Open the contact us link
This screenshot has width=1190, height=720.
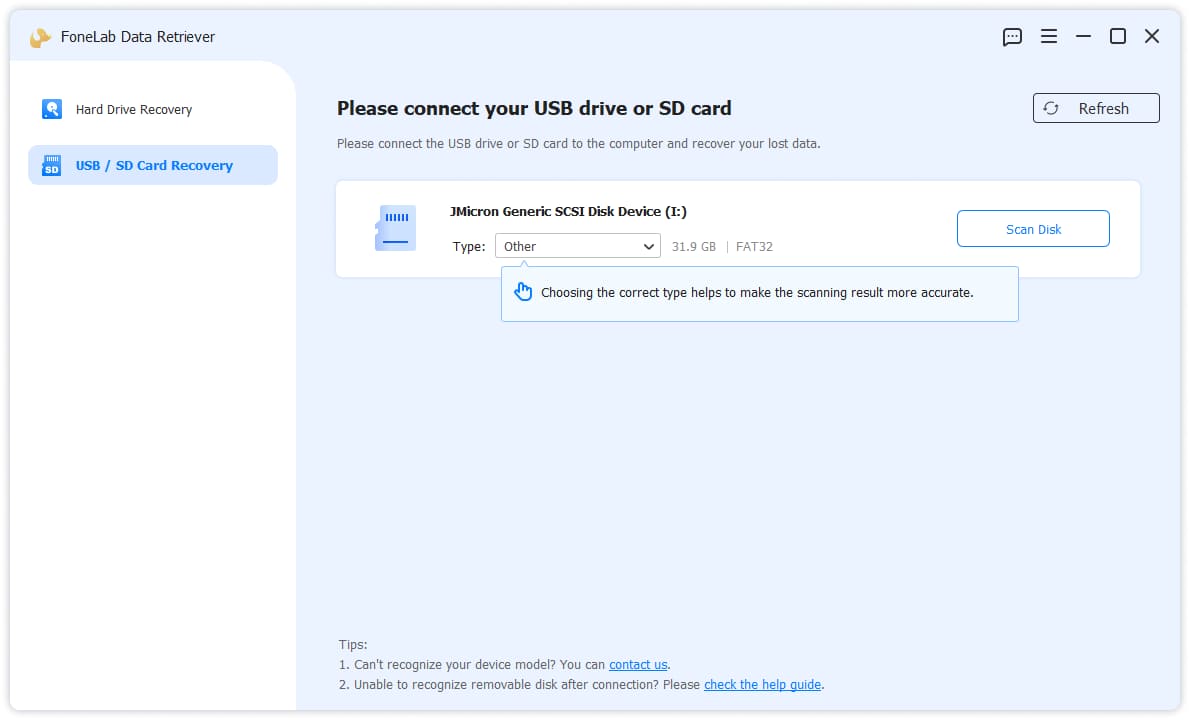638,665
